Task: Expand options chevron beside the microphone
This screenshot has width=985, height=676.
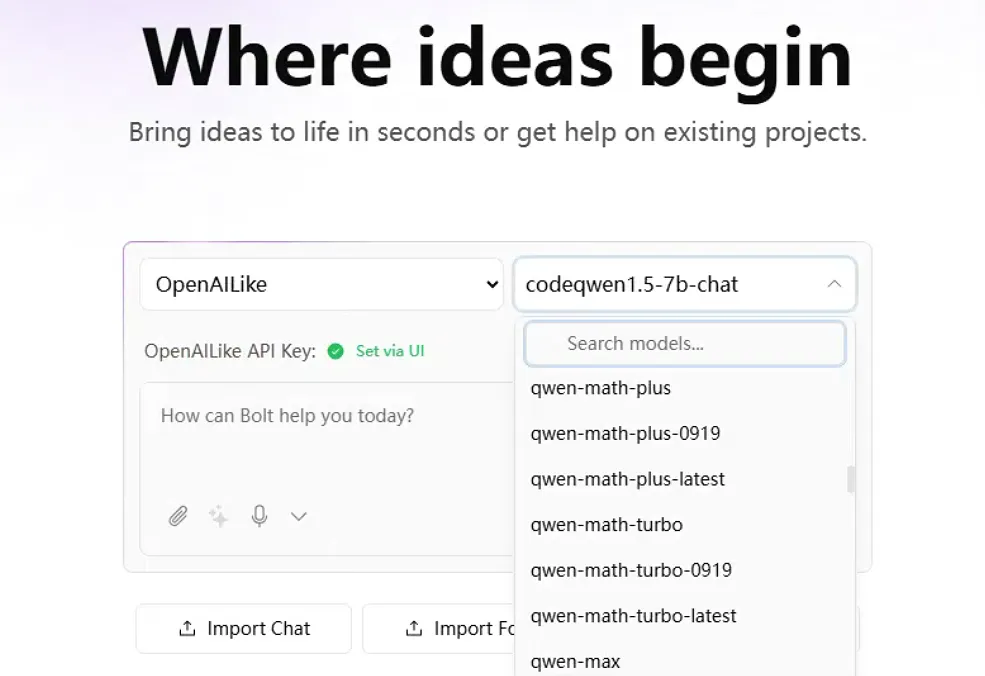Action: pyautogui.click(x=298, y=516)
